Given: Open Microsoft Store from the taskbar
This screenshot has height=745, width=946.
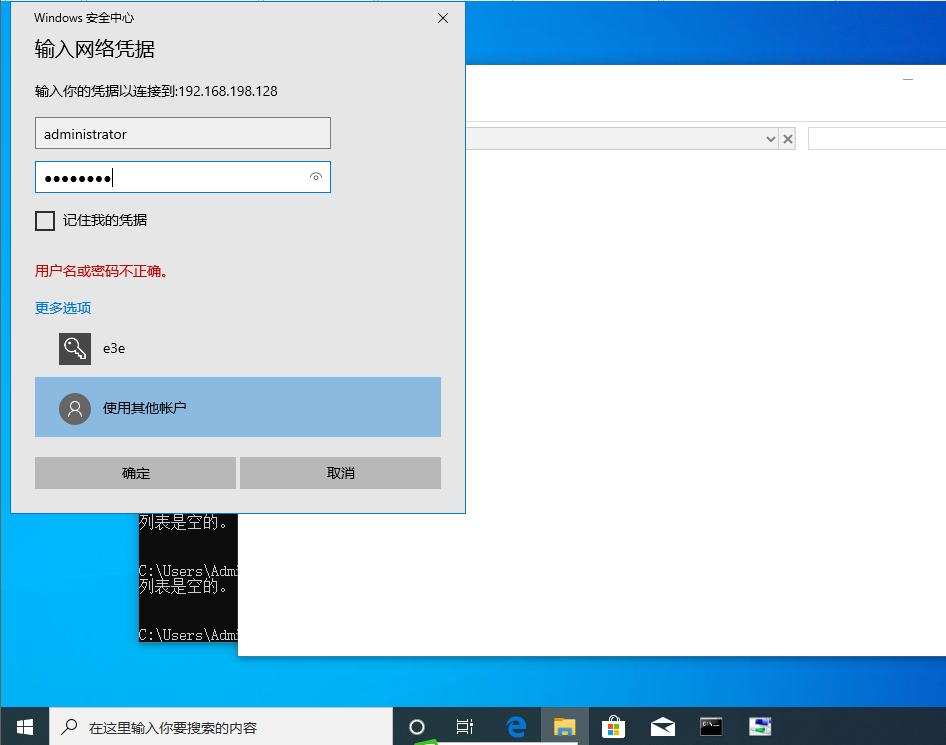Looking at the screenshot, I should point(614,726).
